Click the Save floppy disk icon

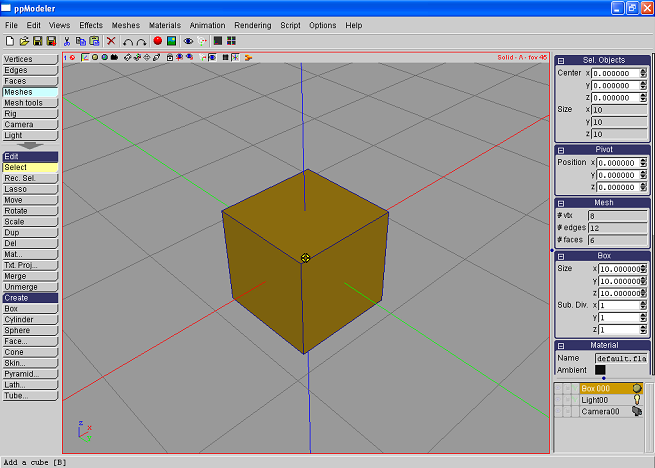[38, 41]
